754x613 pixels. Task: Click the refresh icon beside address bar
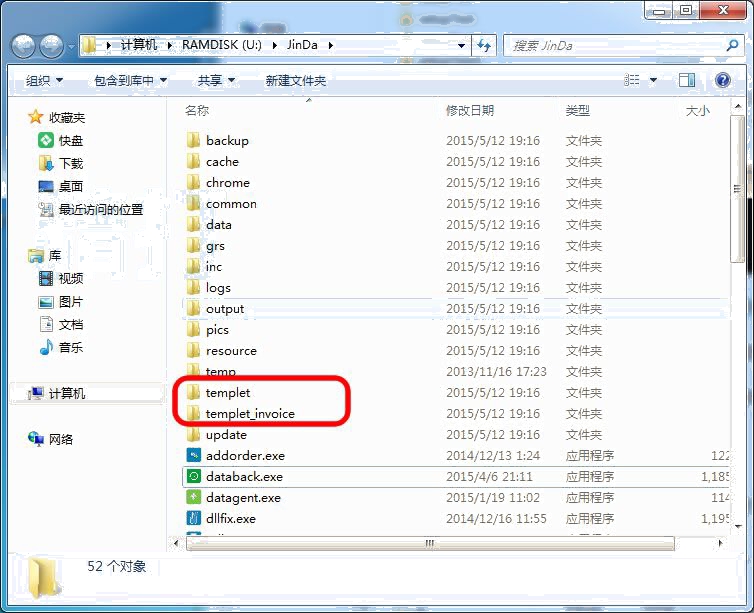[485, 46]
